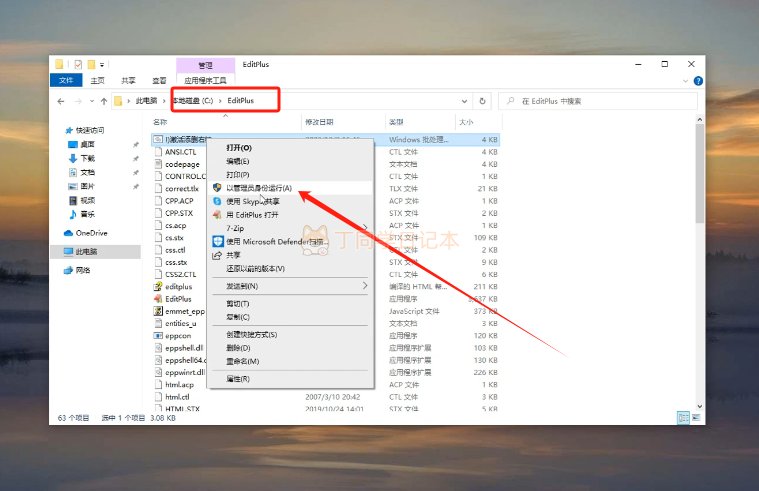Switch to details view icon in status bar

tap(683, 417)
